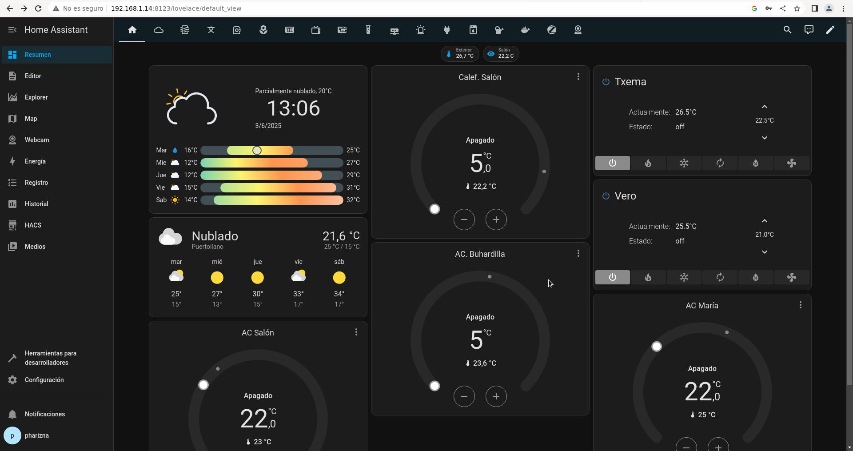Viewport: 853px width, 451px height.
Task: Open AC María card options menu
Action: pyautogui.click(x=800, y=305)
